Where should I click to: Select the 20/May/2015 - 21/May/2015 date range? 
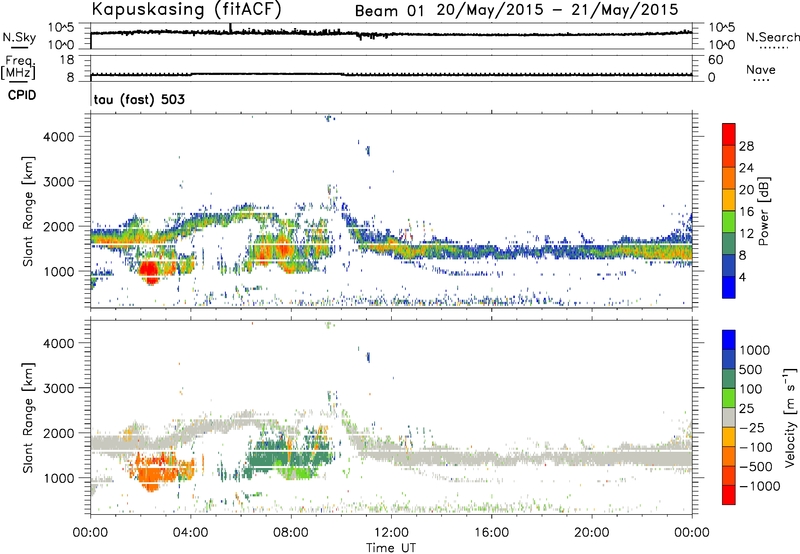click(558, 10)
